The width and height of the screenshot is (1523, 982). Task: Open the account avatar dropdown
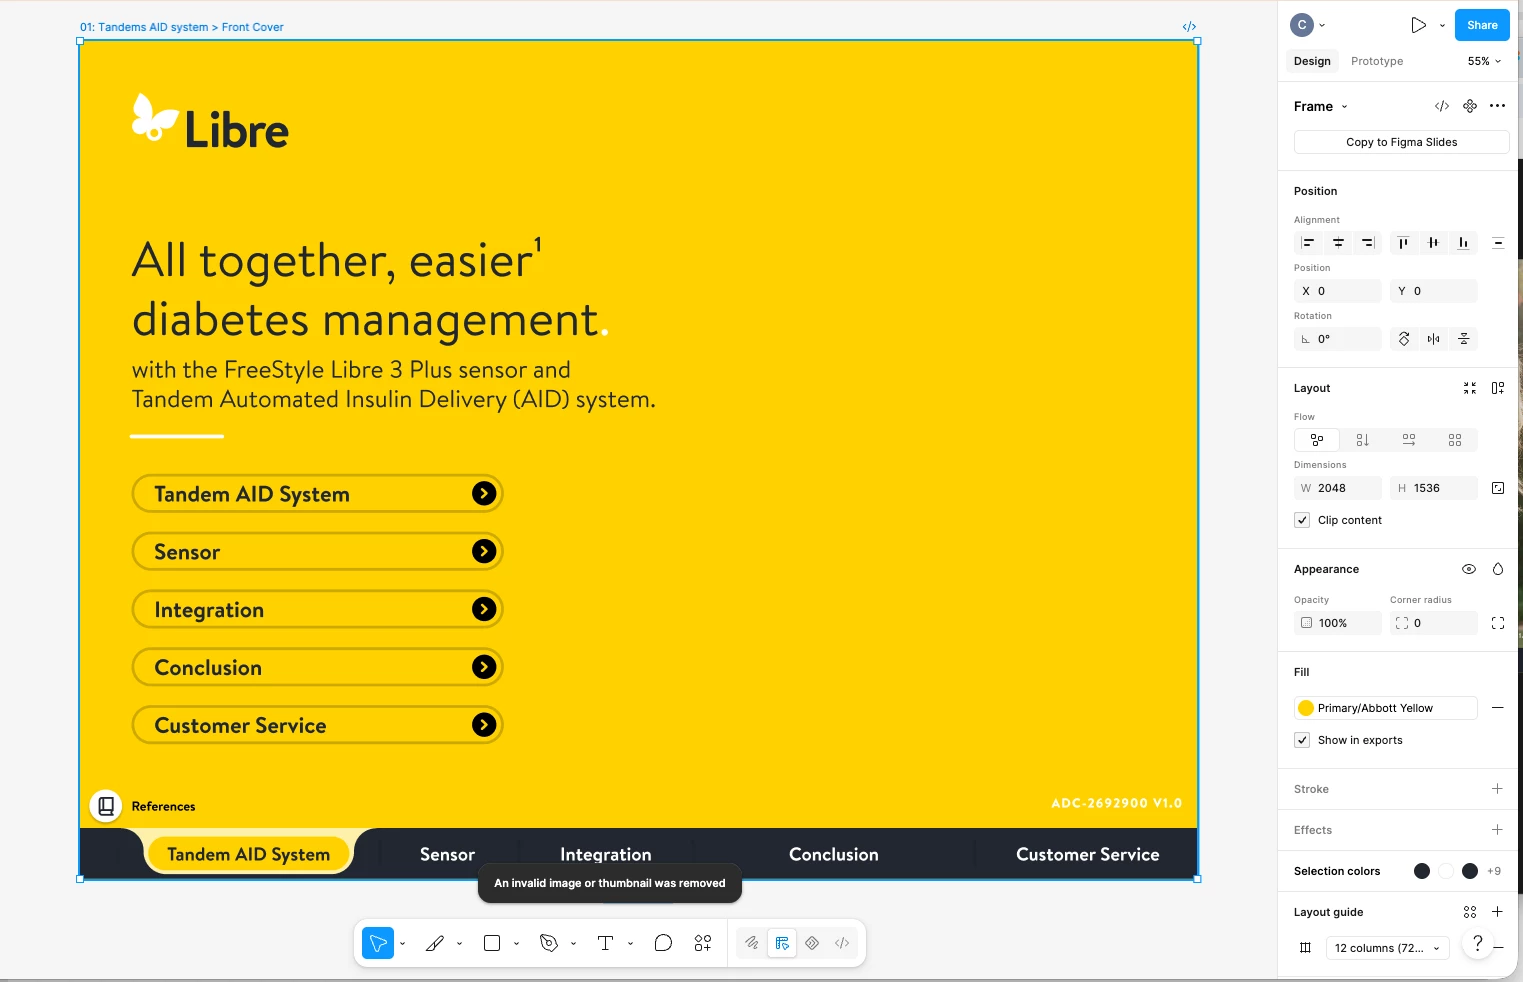(x=1309, y=25)
